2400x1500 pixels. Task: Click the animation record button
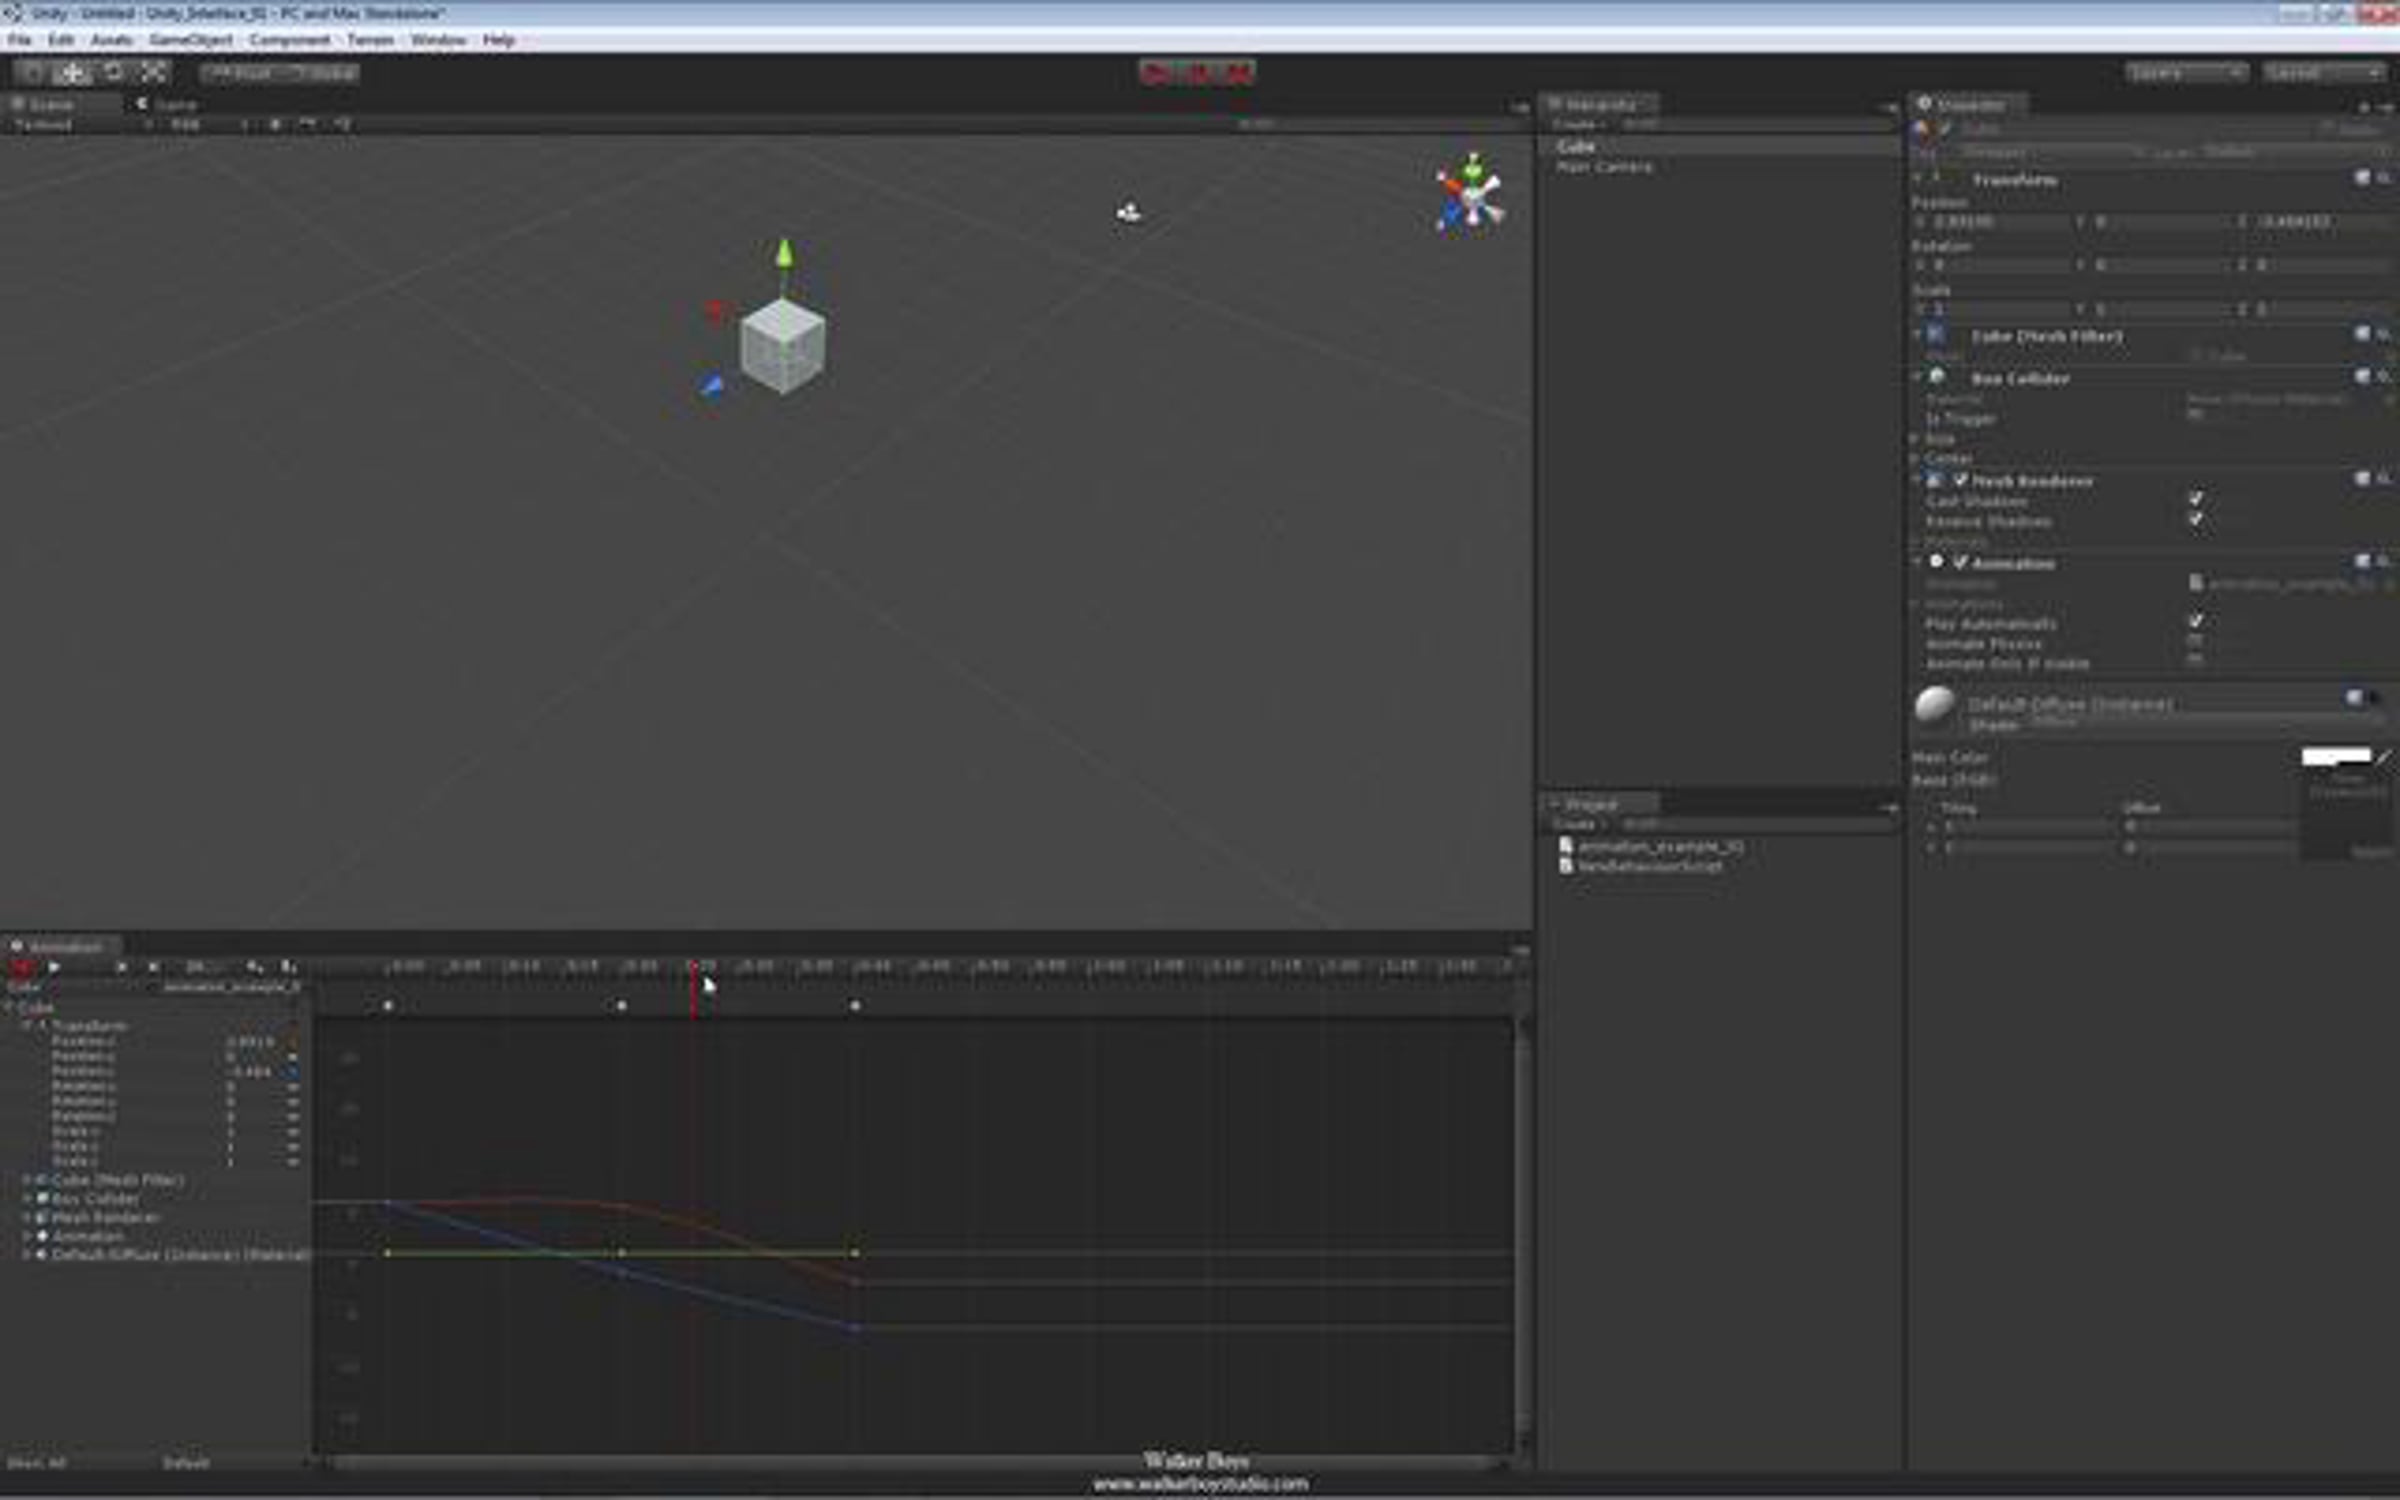(x=21, y=967)
